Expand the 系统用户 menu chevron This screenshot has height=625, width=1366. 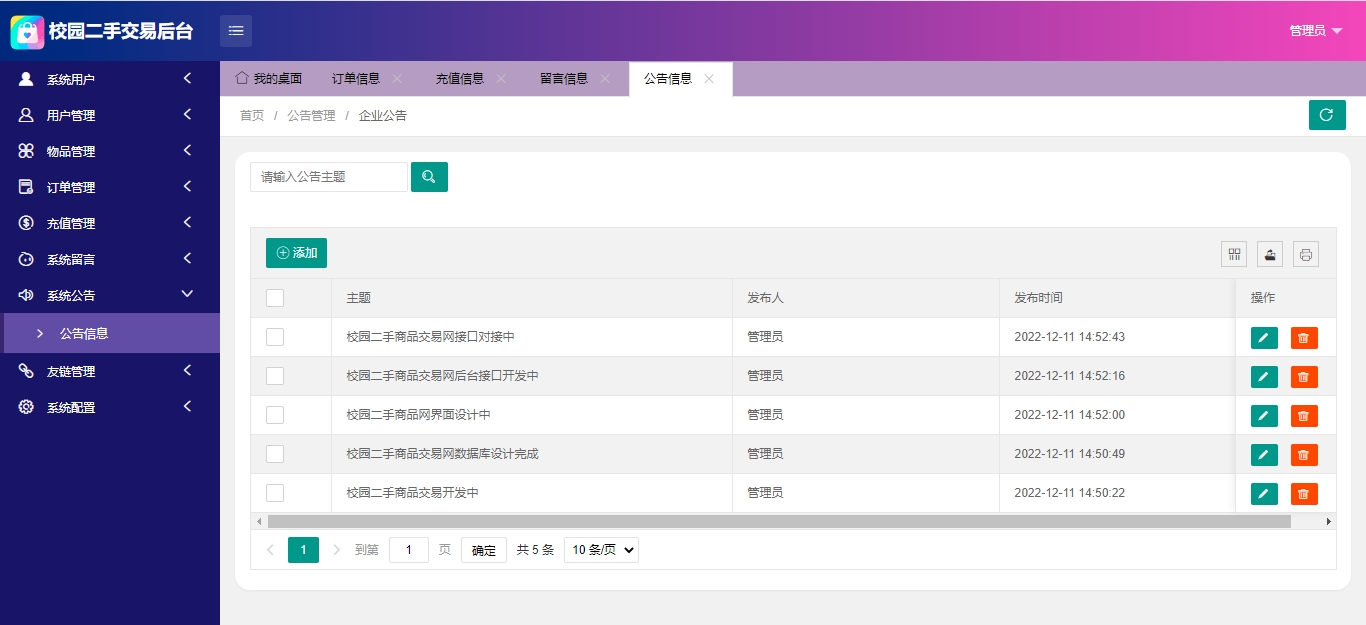click(x=187, y=79)
